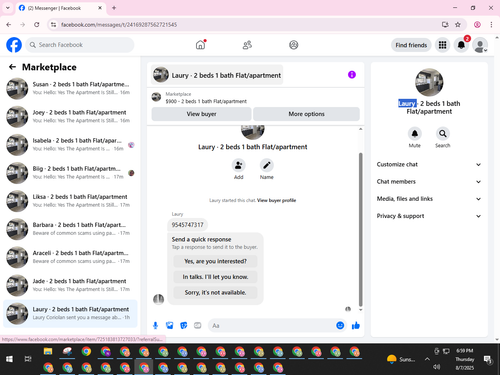Expand the Chat members section
Viewport: 500px width, 375px height.
pyautogui.click(x=429, y=182)
